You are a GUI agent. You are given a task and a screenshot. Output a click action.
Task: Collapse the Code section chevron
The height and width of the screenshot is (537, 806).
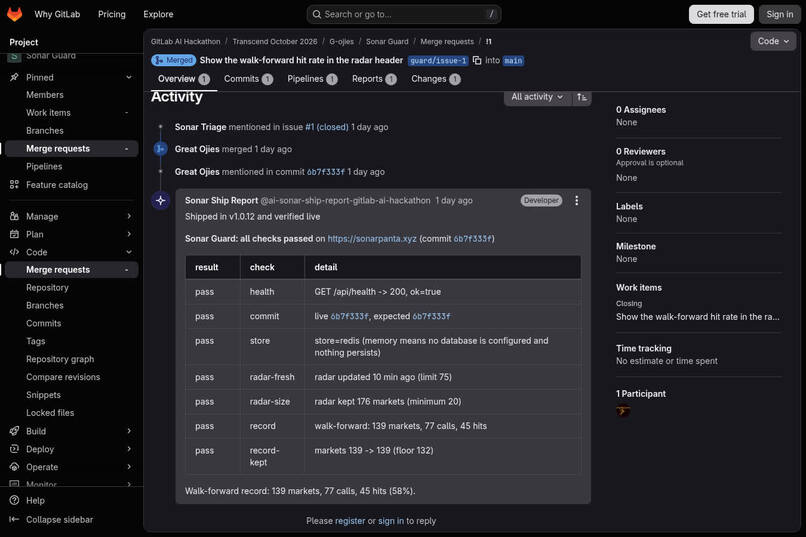click(x=129, y=252)
